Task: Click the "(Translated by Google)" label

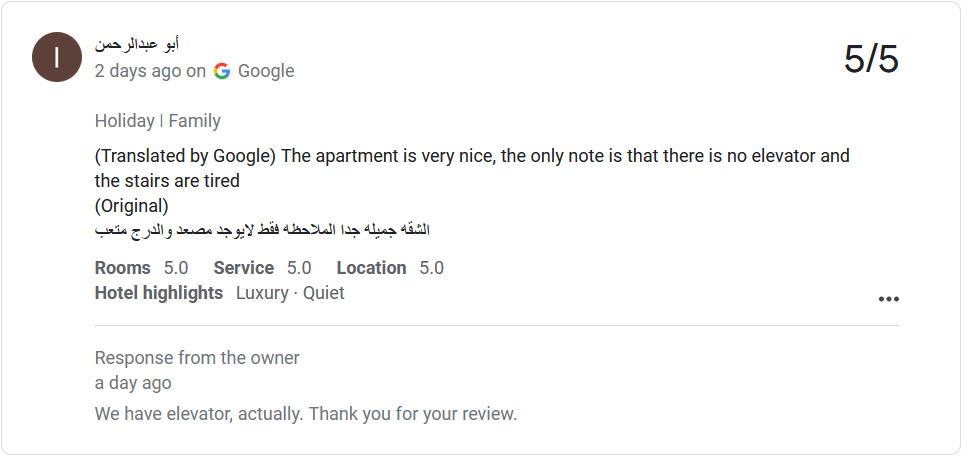Action: tap(185, 156)
